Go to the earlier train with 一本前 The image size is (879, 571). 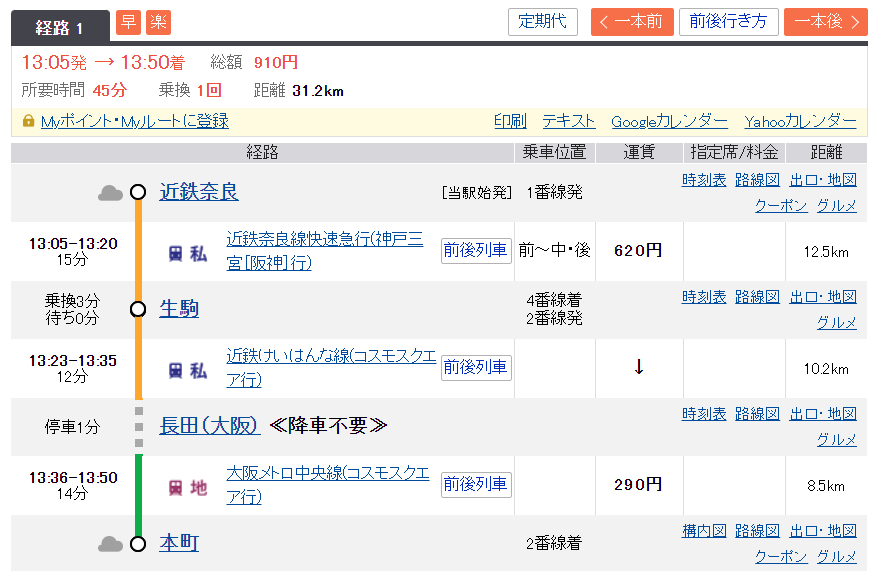(x=631, y=22)
